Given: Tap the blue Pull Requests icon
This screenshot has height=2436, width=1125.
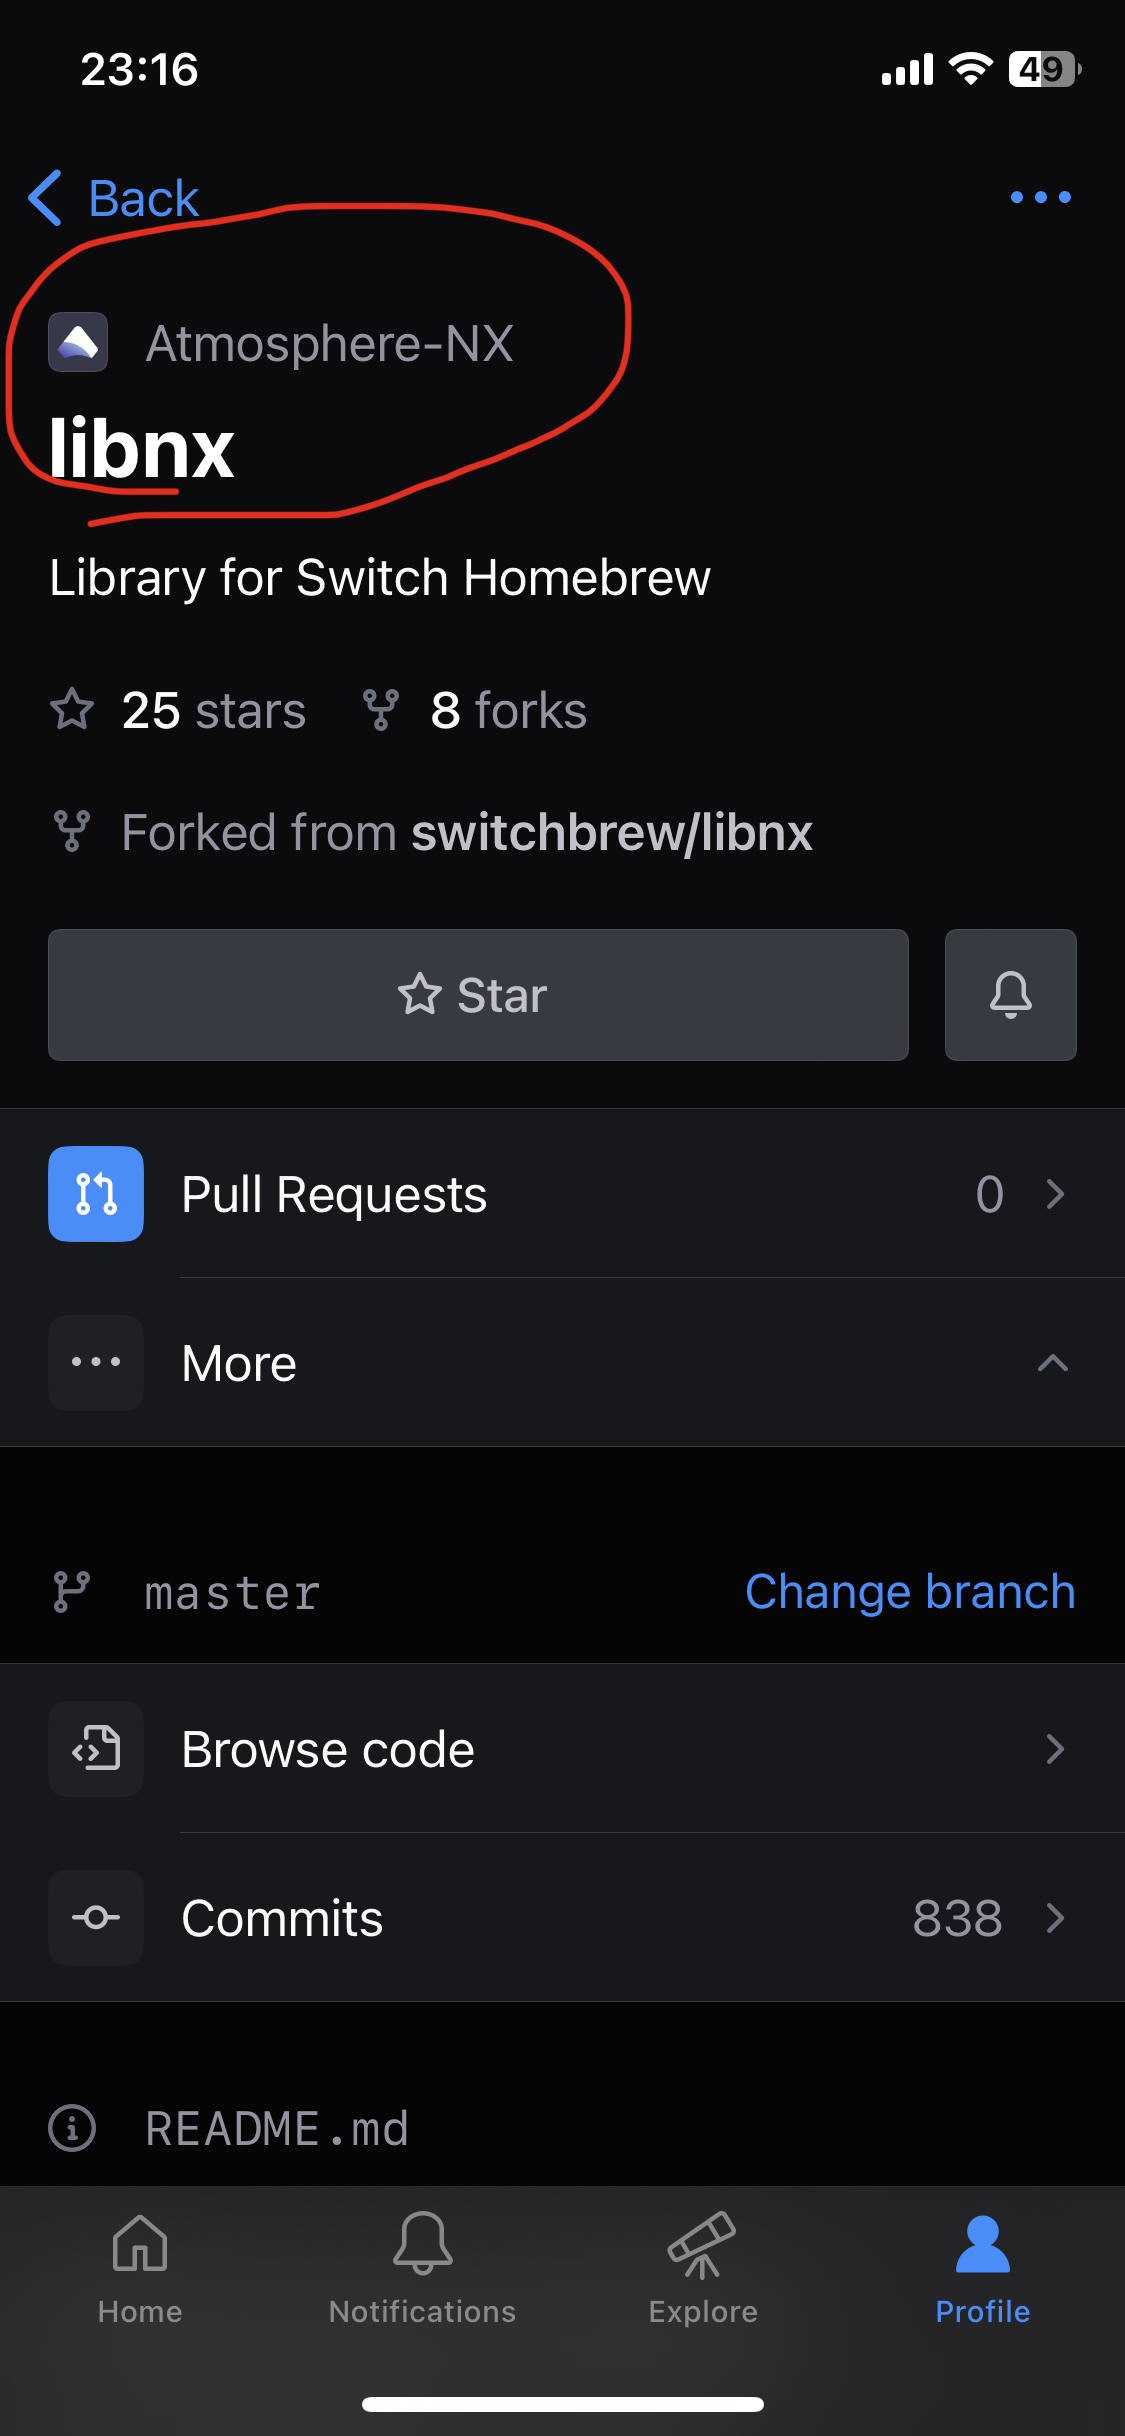Looking at the screenshot, I should tap(96, 1194).
